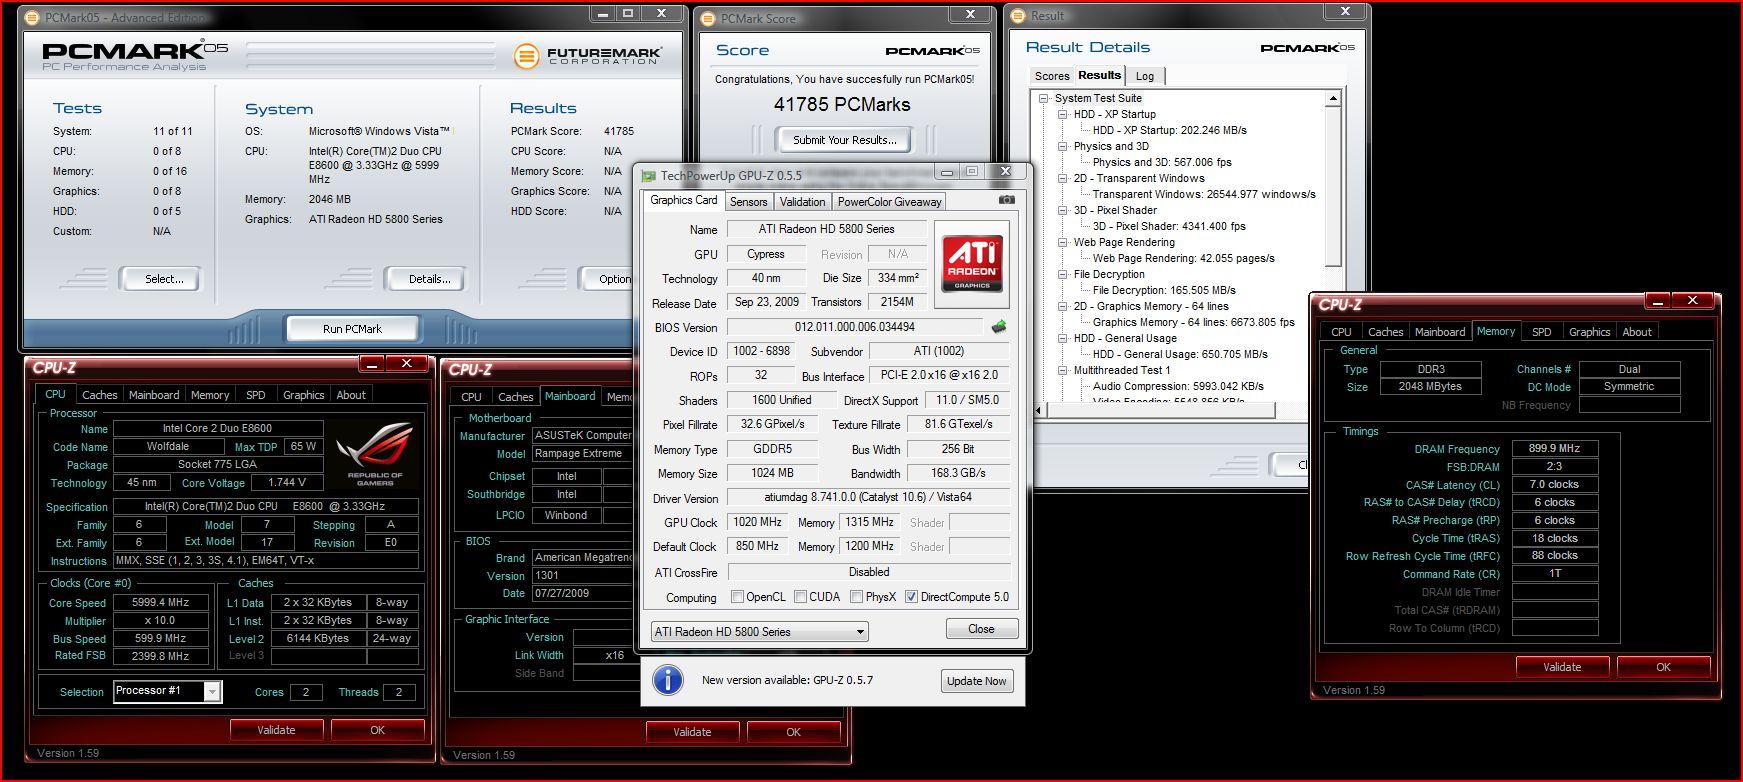The image size is (1743, 782).
Task: Click Validate in CPU-Z Memory window
Action: [1561, 667]
